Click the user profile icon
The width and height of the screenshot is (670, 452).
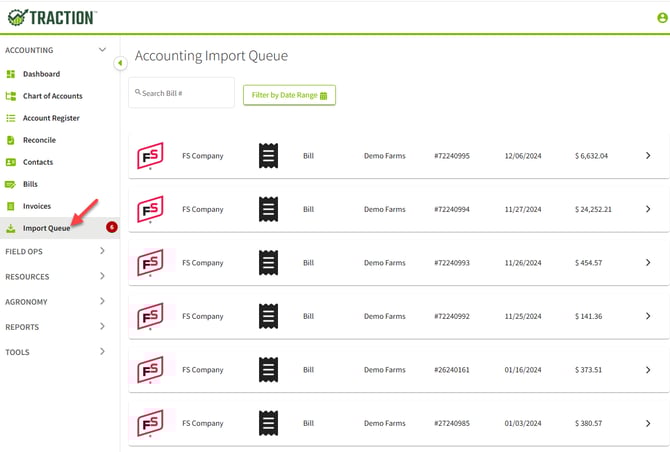[661, 18]
